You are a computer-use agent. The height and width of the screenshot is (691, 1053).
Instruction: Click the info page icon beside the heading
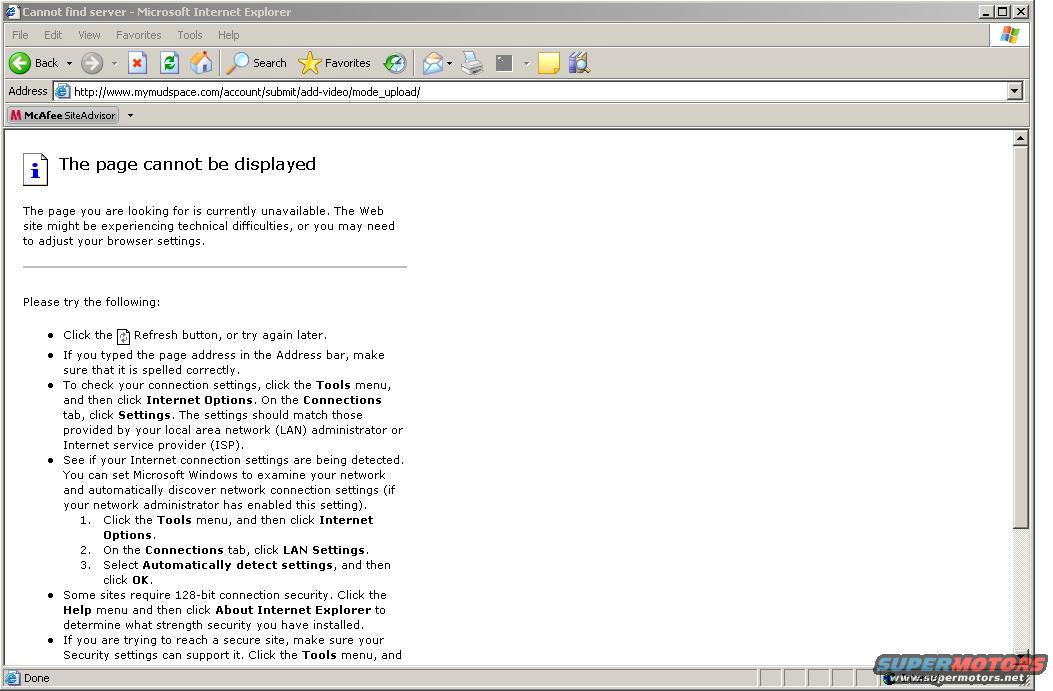click(36, 169)
